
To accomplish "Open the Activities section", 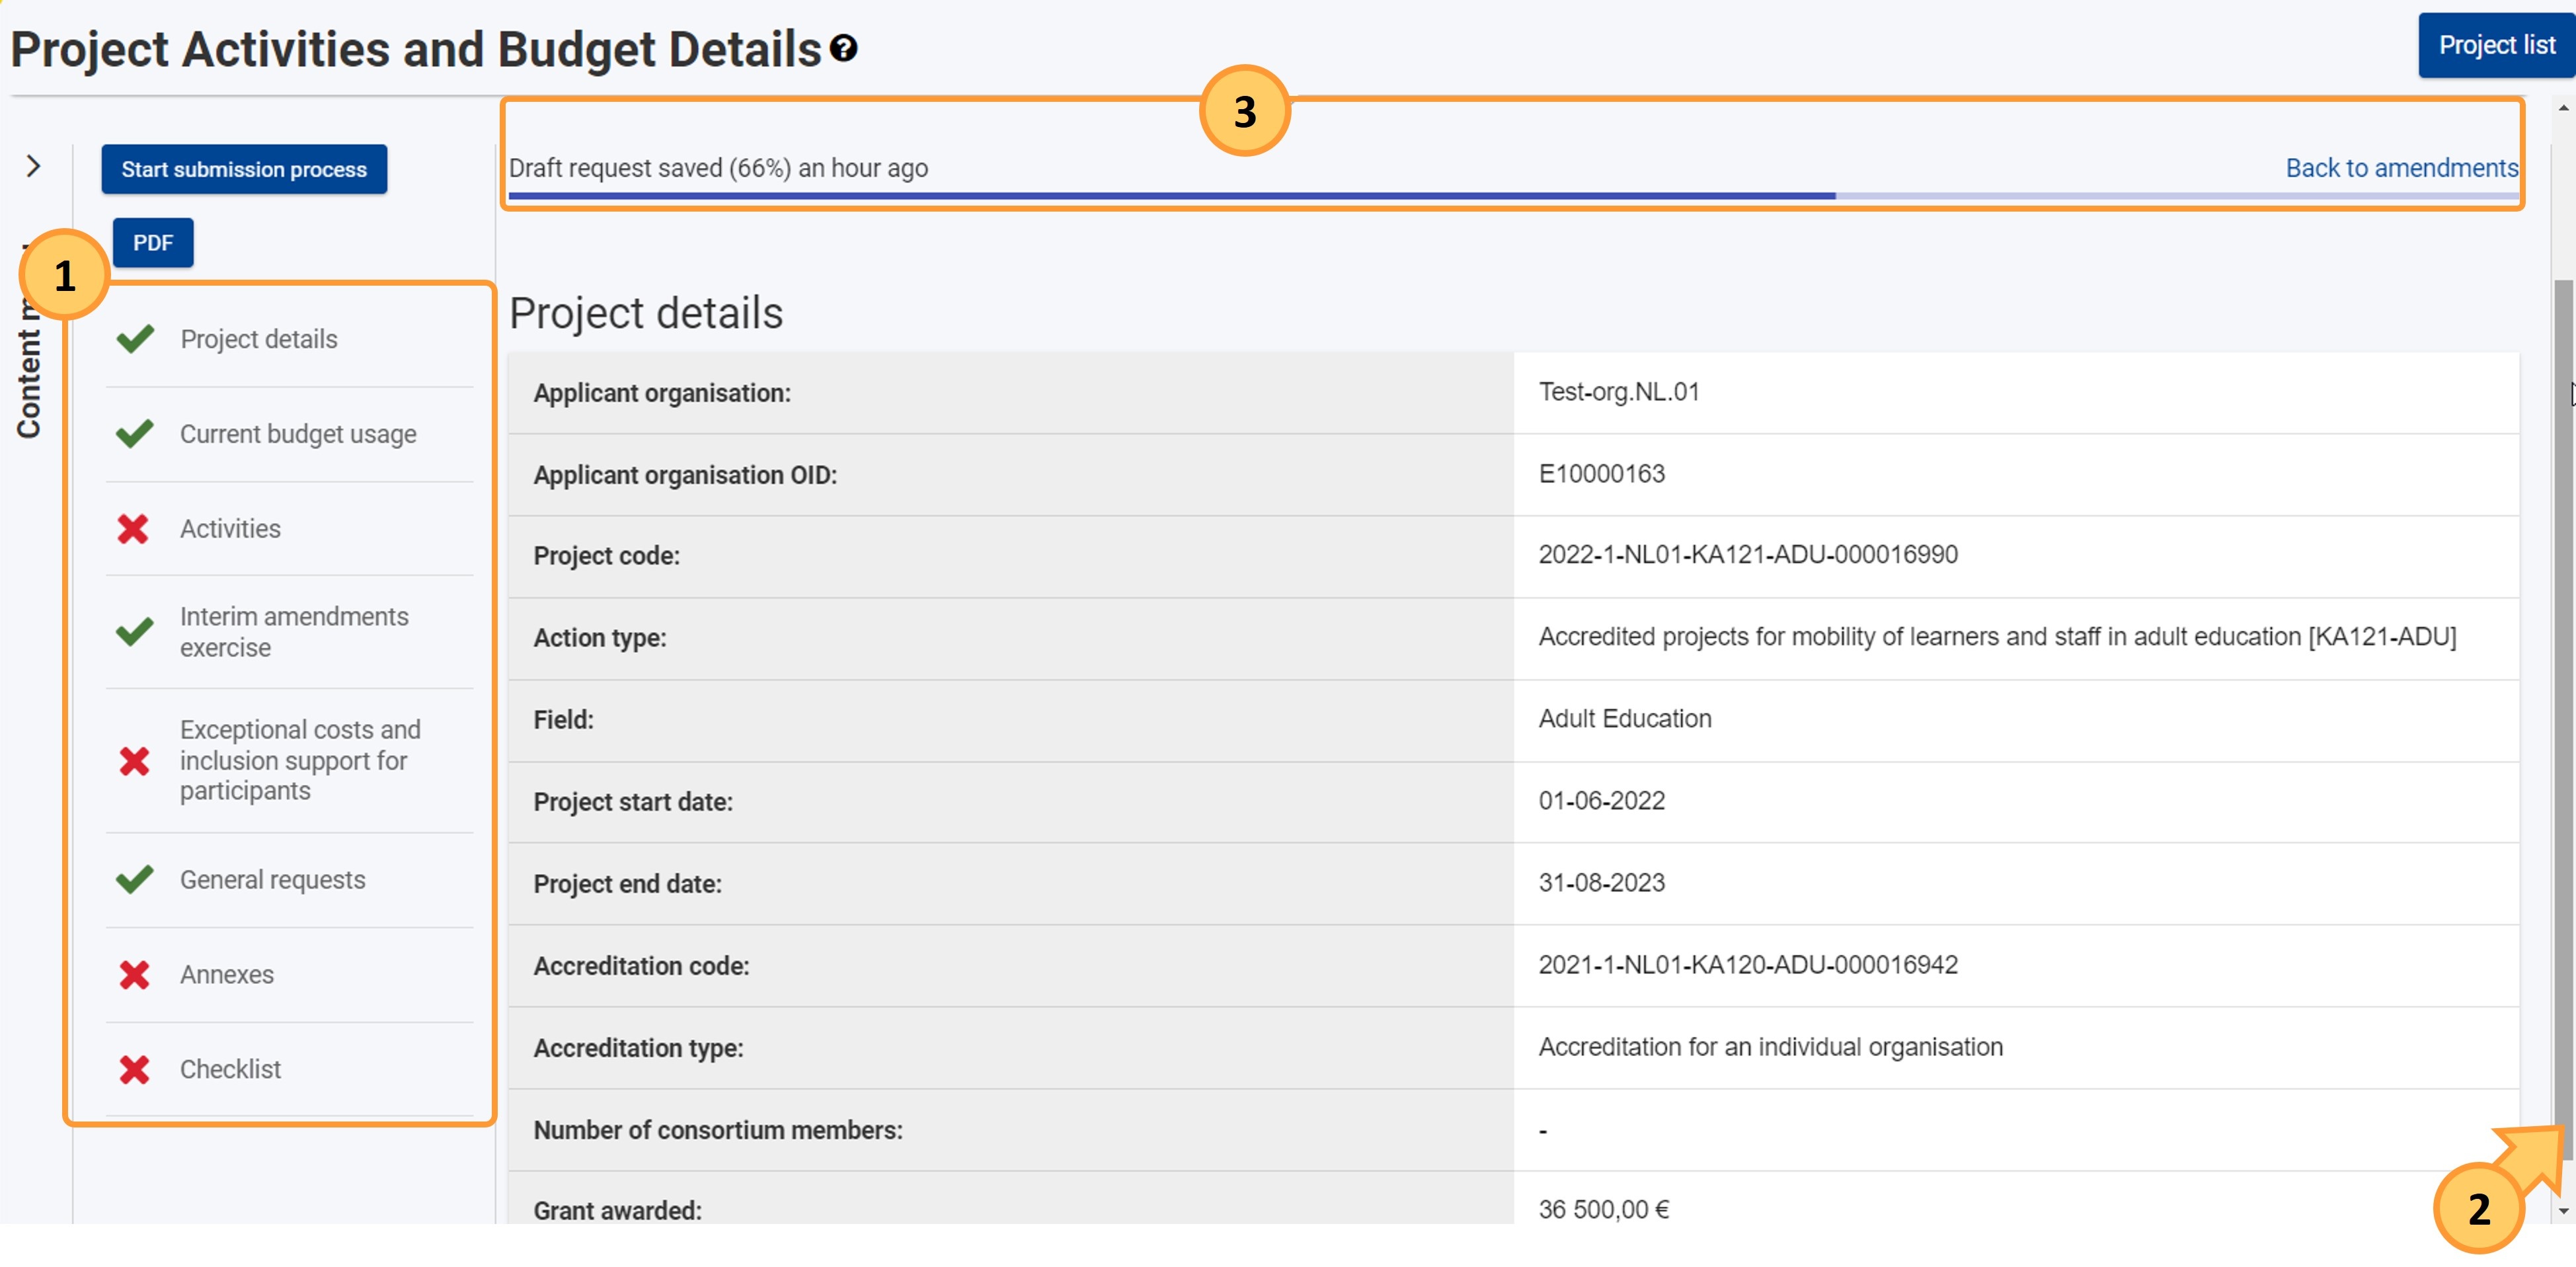I will click(x=230, y=528).
